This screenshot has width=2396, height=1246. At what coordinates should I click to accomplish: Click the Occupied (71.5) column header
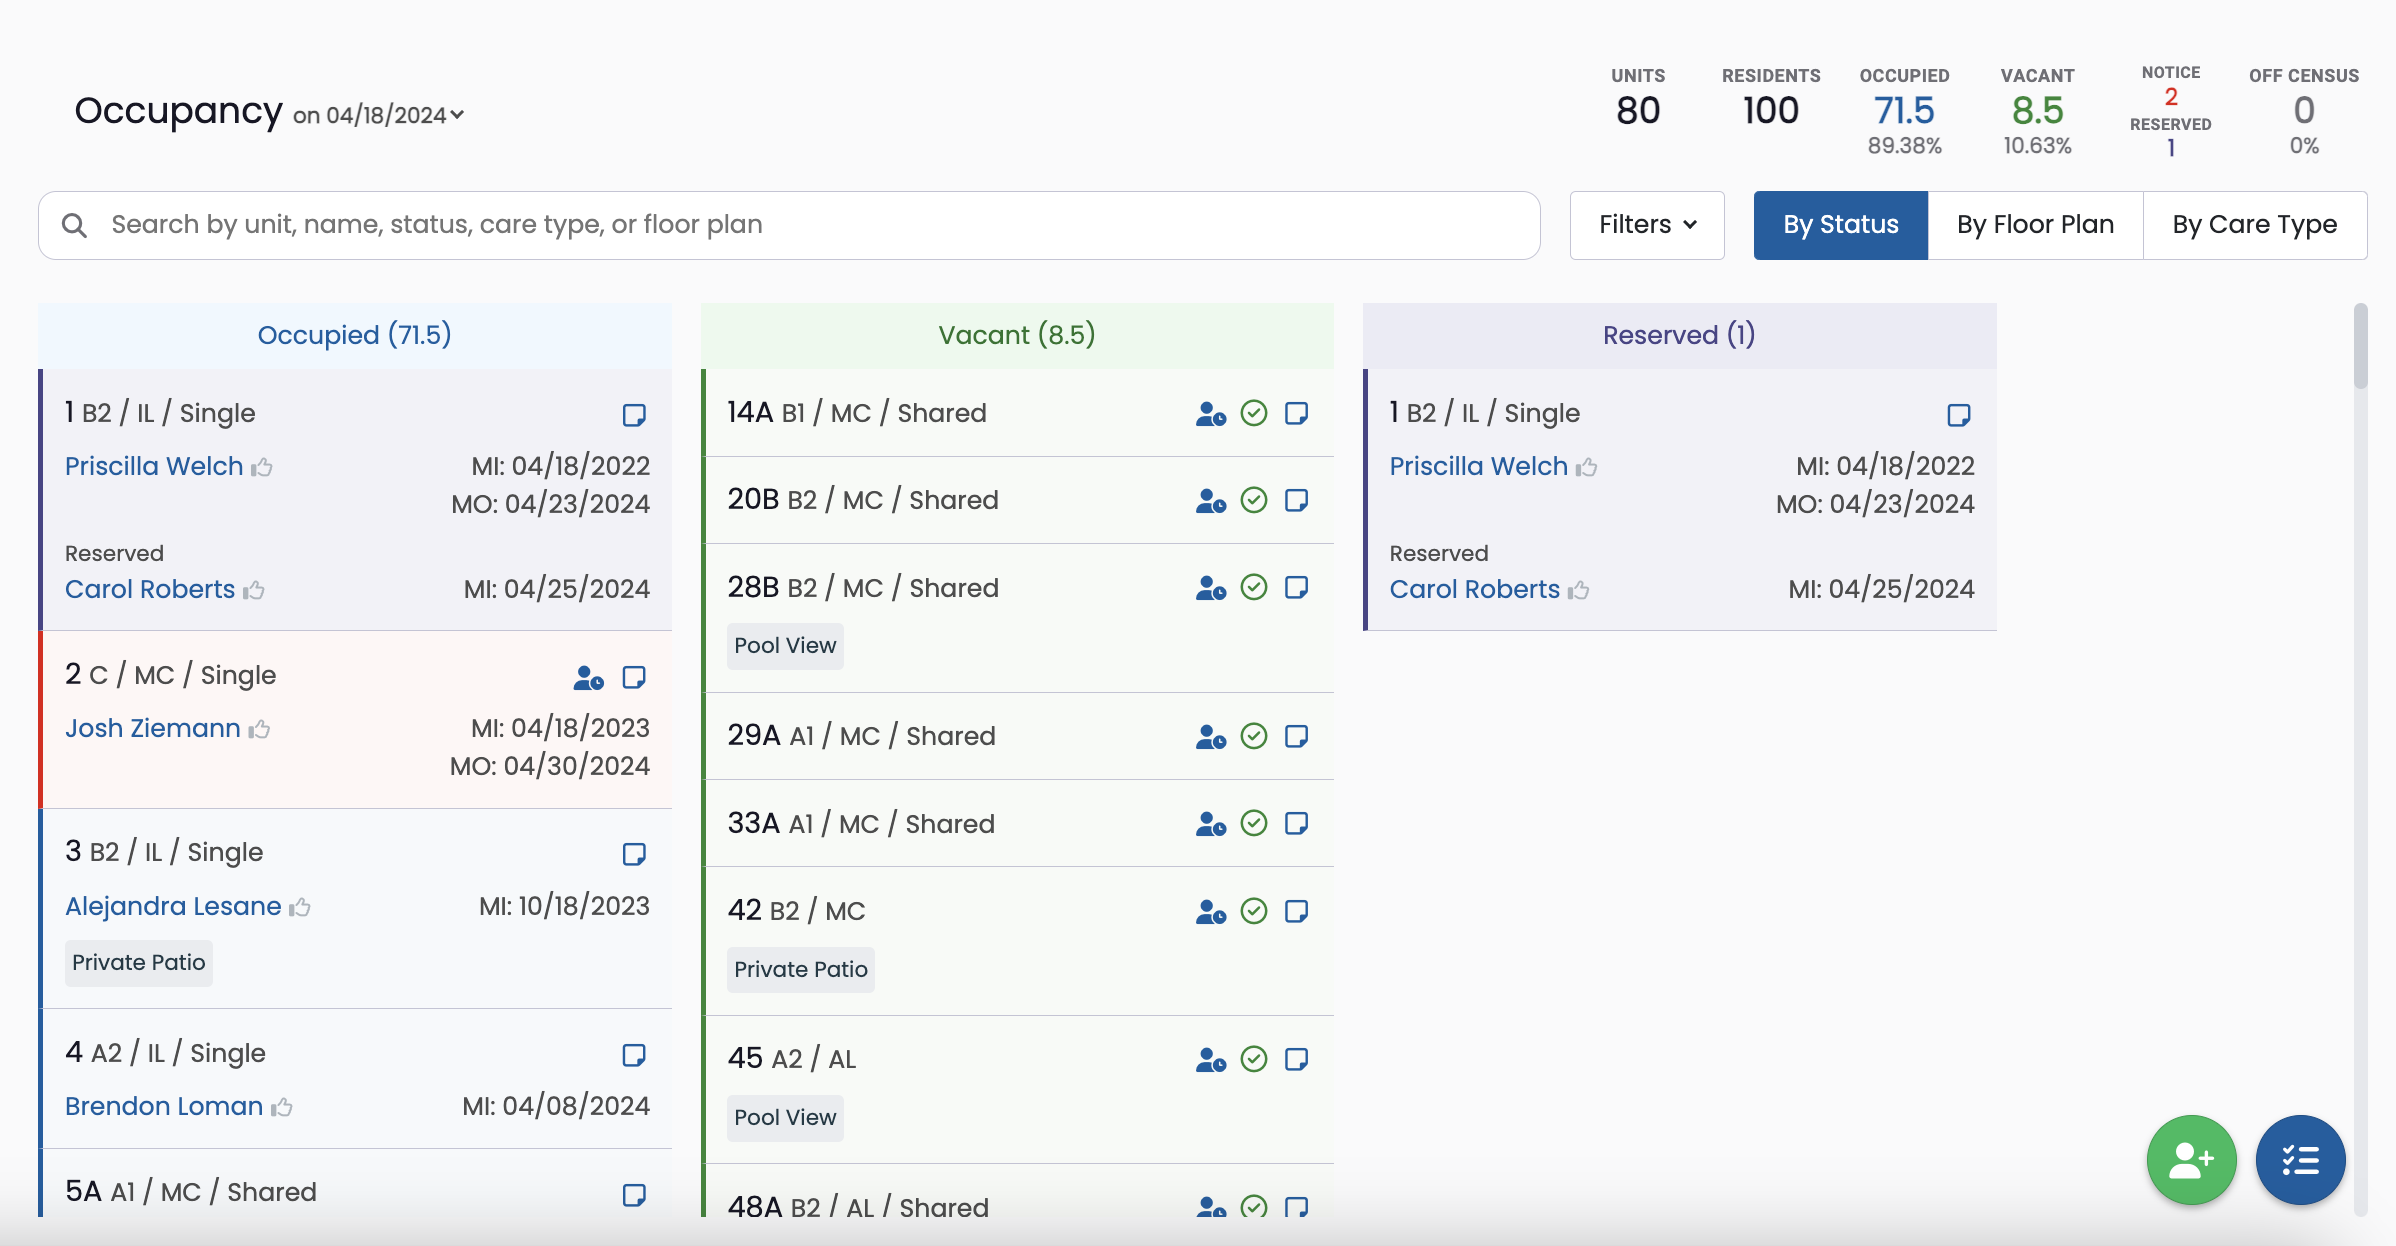355,335
